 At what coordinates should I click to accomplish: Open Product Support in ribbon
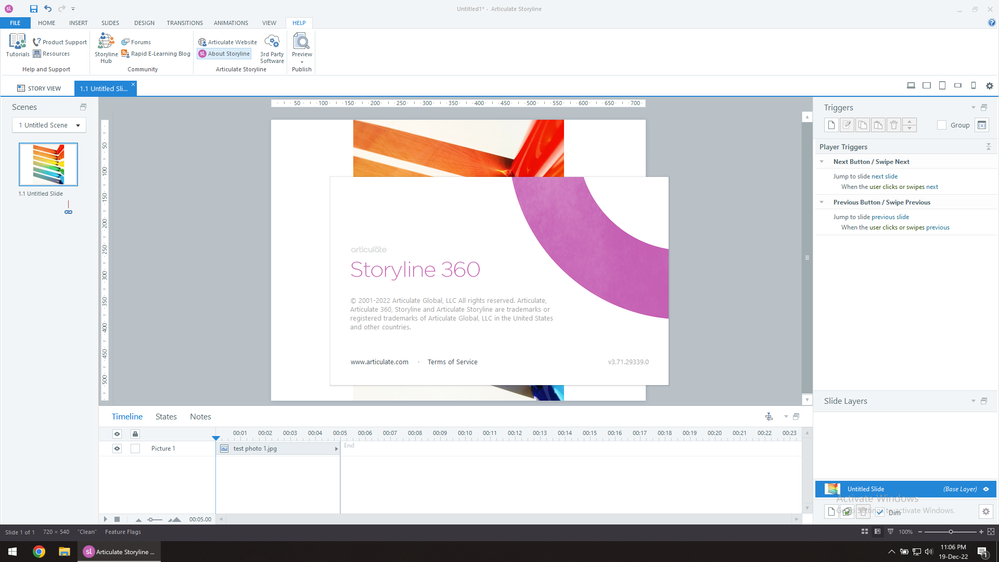coord(59,42)
